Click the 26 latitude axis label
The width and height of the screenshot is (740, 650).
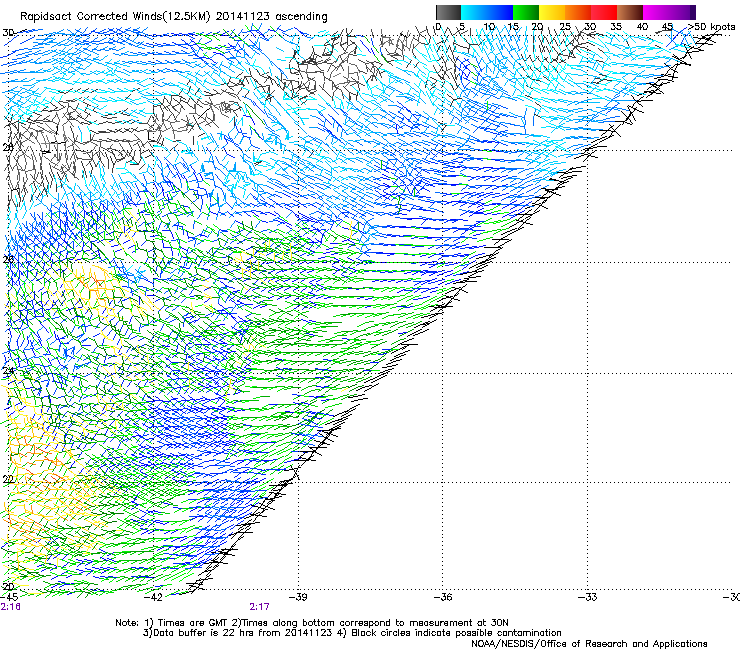(8, 259)
